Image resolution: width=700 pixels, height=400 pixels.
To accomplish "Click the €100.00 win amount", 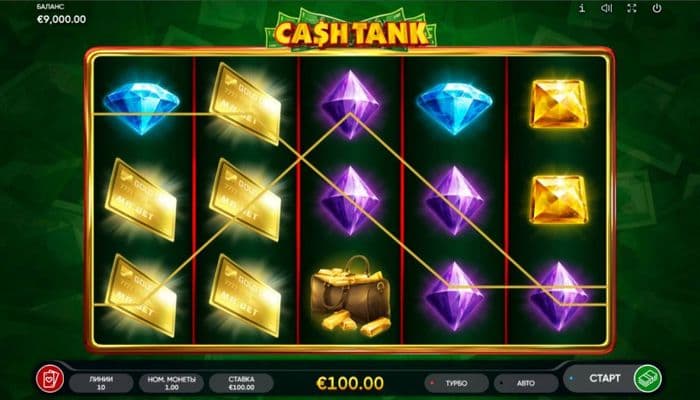I will 350,383.
